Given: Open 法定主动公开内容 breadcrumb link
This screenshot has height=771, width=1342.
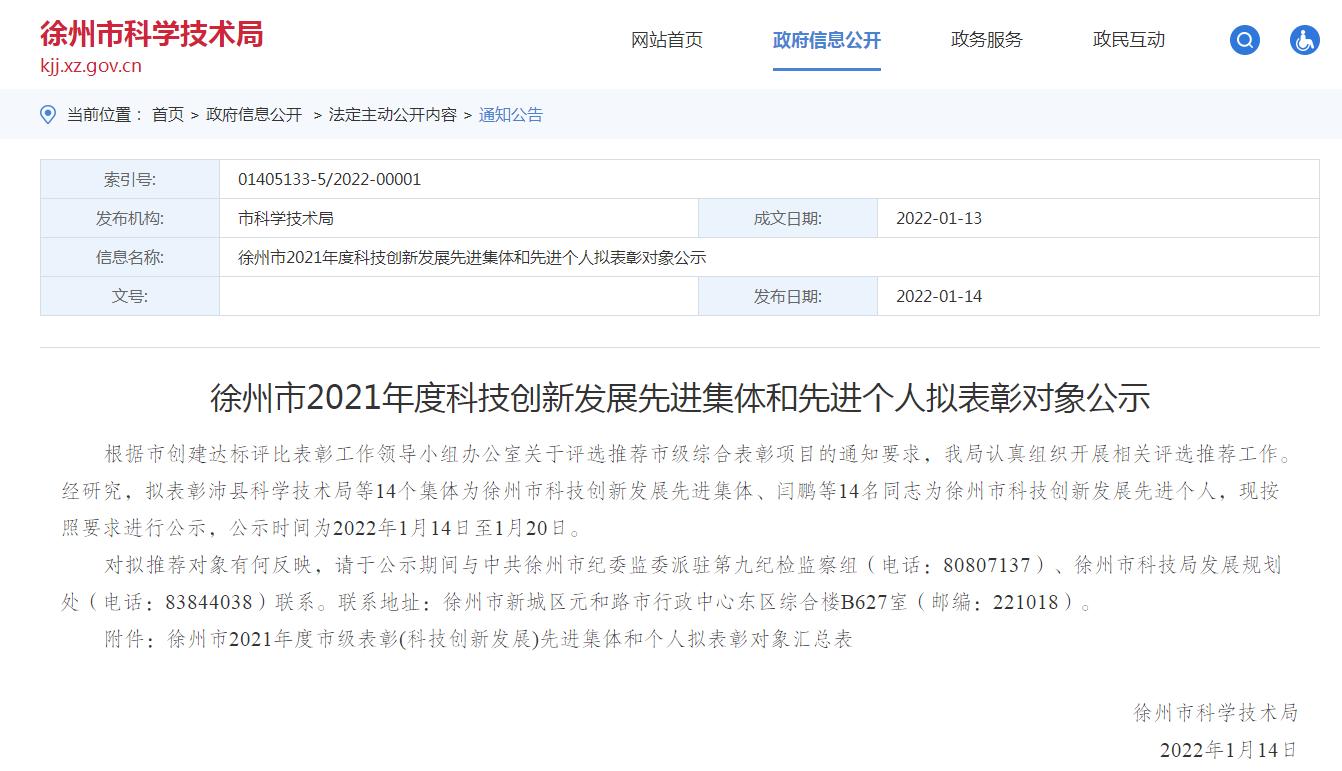Looking at the screenshot, I should [x=392, y=115].
